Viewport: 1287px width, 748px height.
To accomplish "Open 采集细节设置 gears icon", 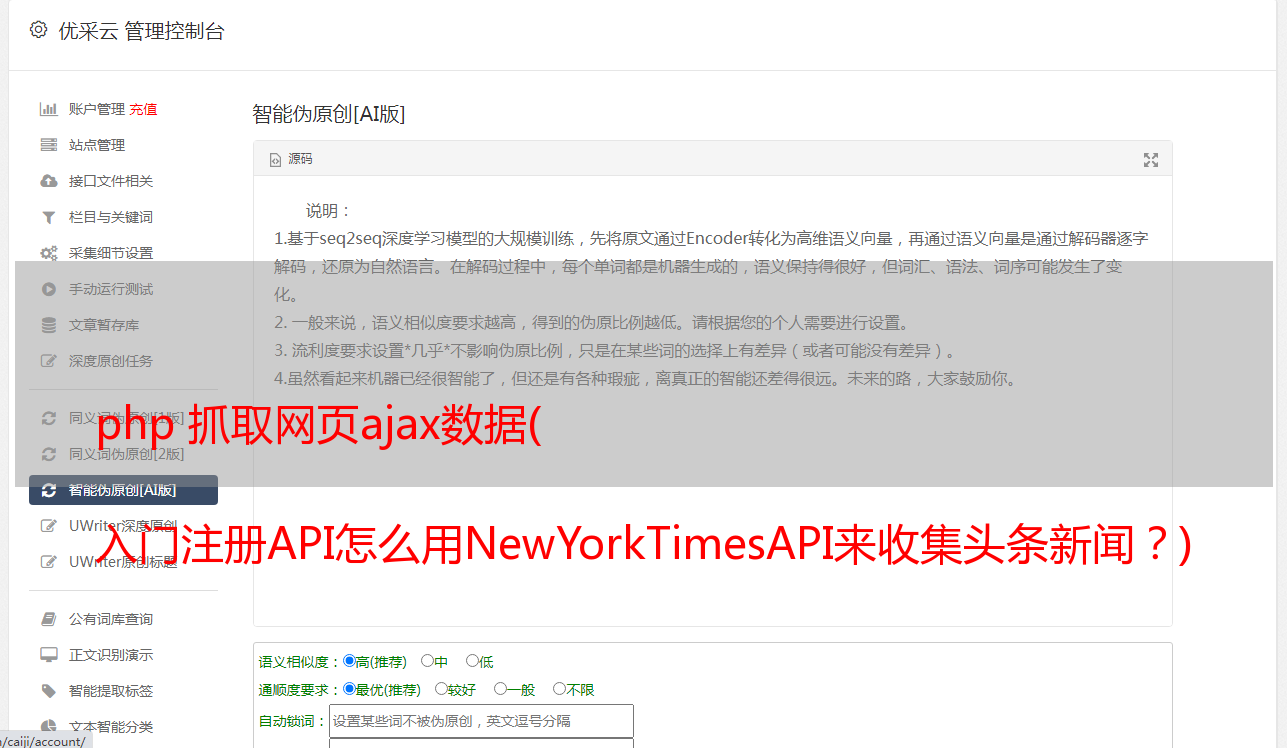I will click(48, 253).
